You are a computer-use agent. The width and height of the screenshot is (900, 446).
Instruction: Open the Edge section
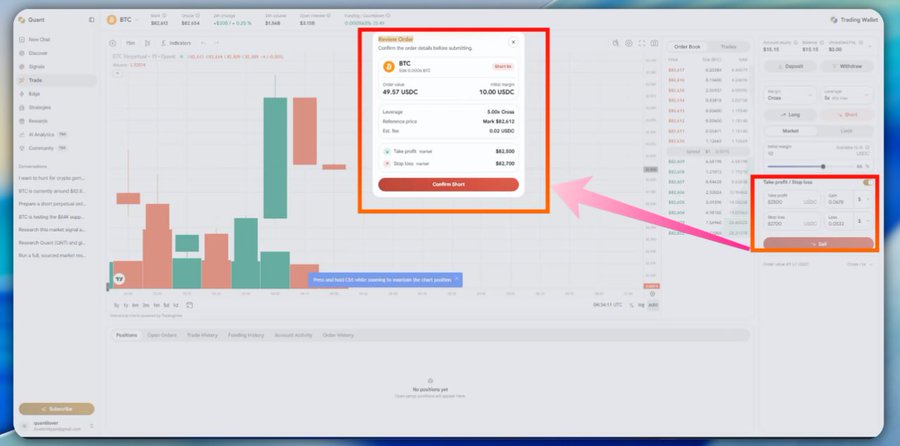[x=56, y=94]
